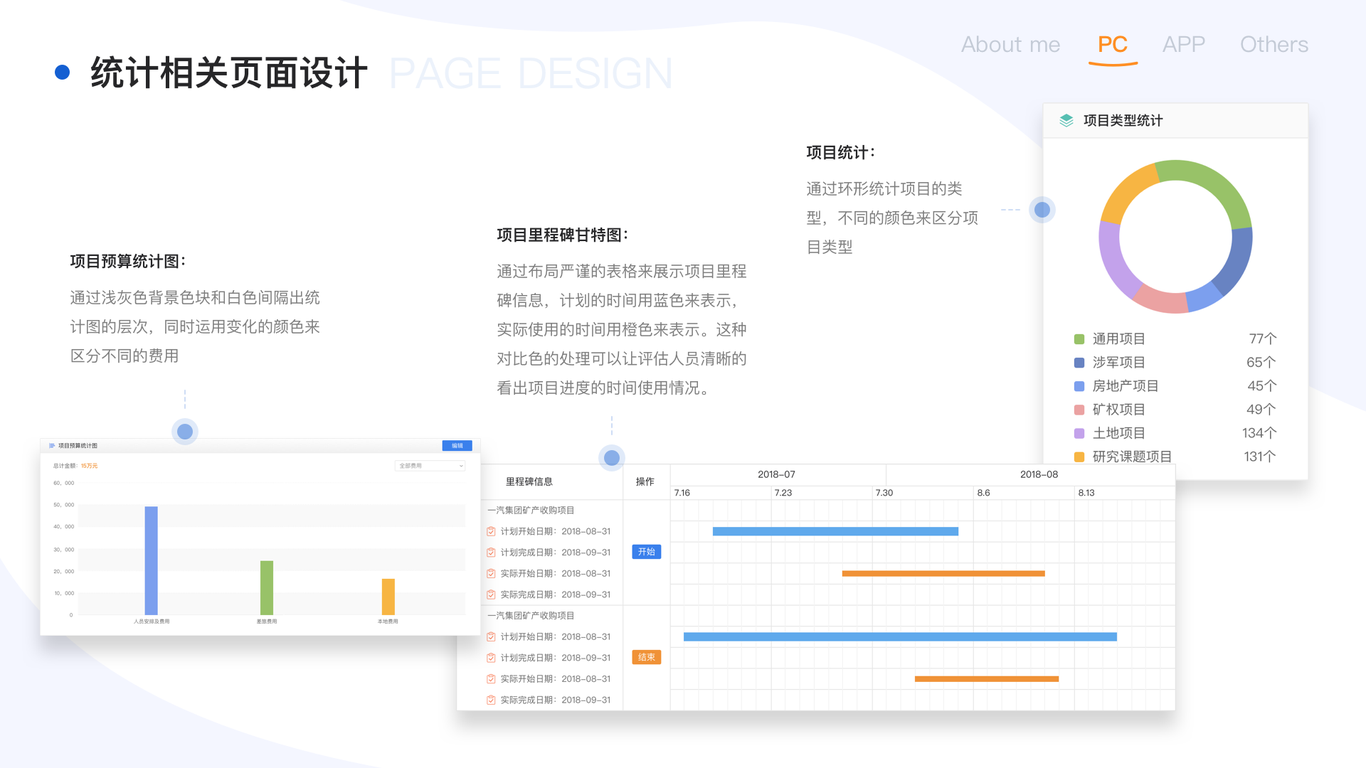Screen dimensions: 1366x768
Task: Click clipboard icon for 计划开始日期 in 开始 group
Action: point(491,531)
